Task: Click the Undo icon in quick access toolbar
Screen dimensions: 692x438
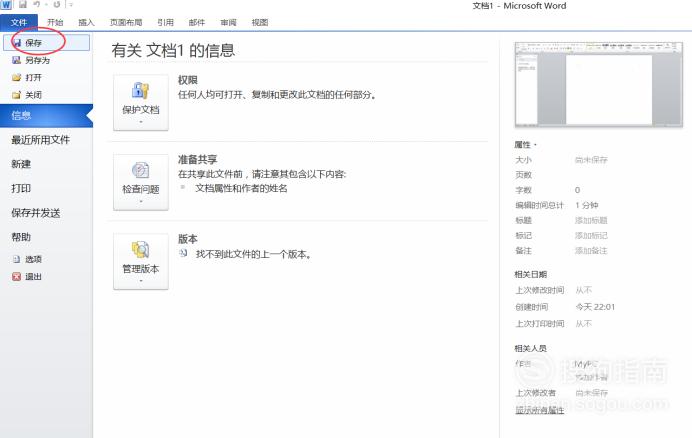Action: (x=37, y=5)
